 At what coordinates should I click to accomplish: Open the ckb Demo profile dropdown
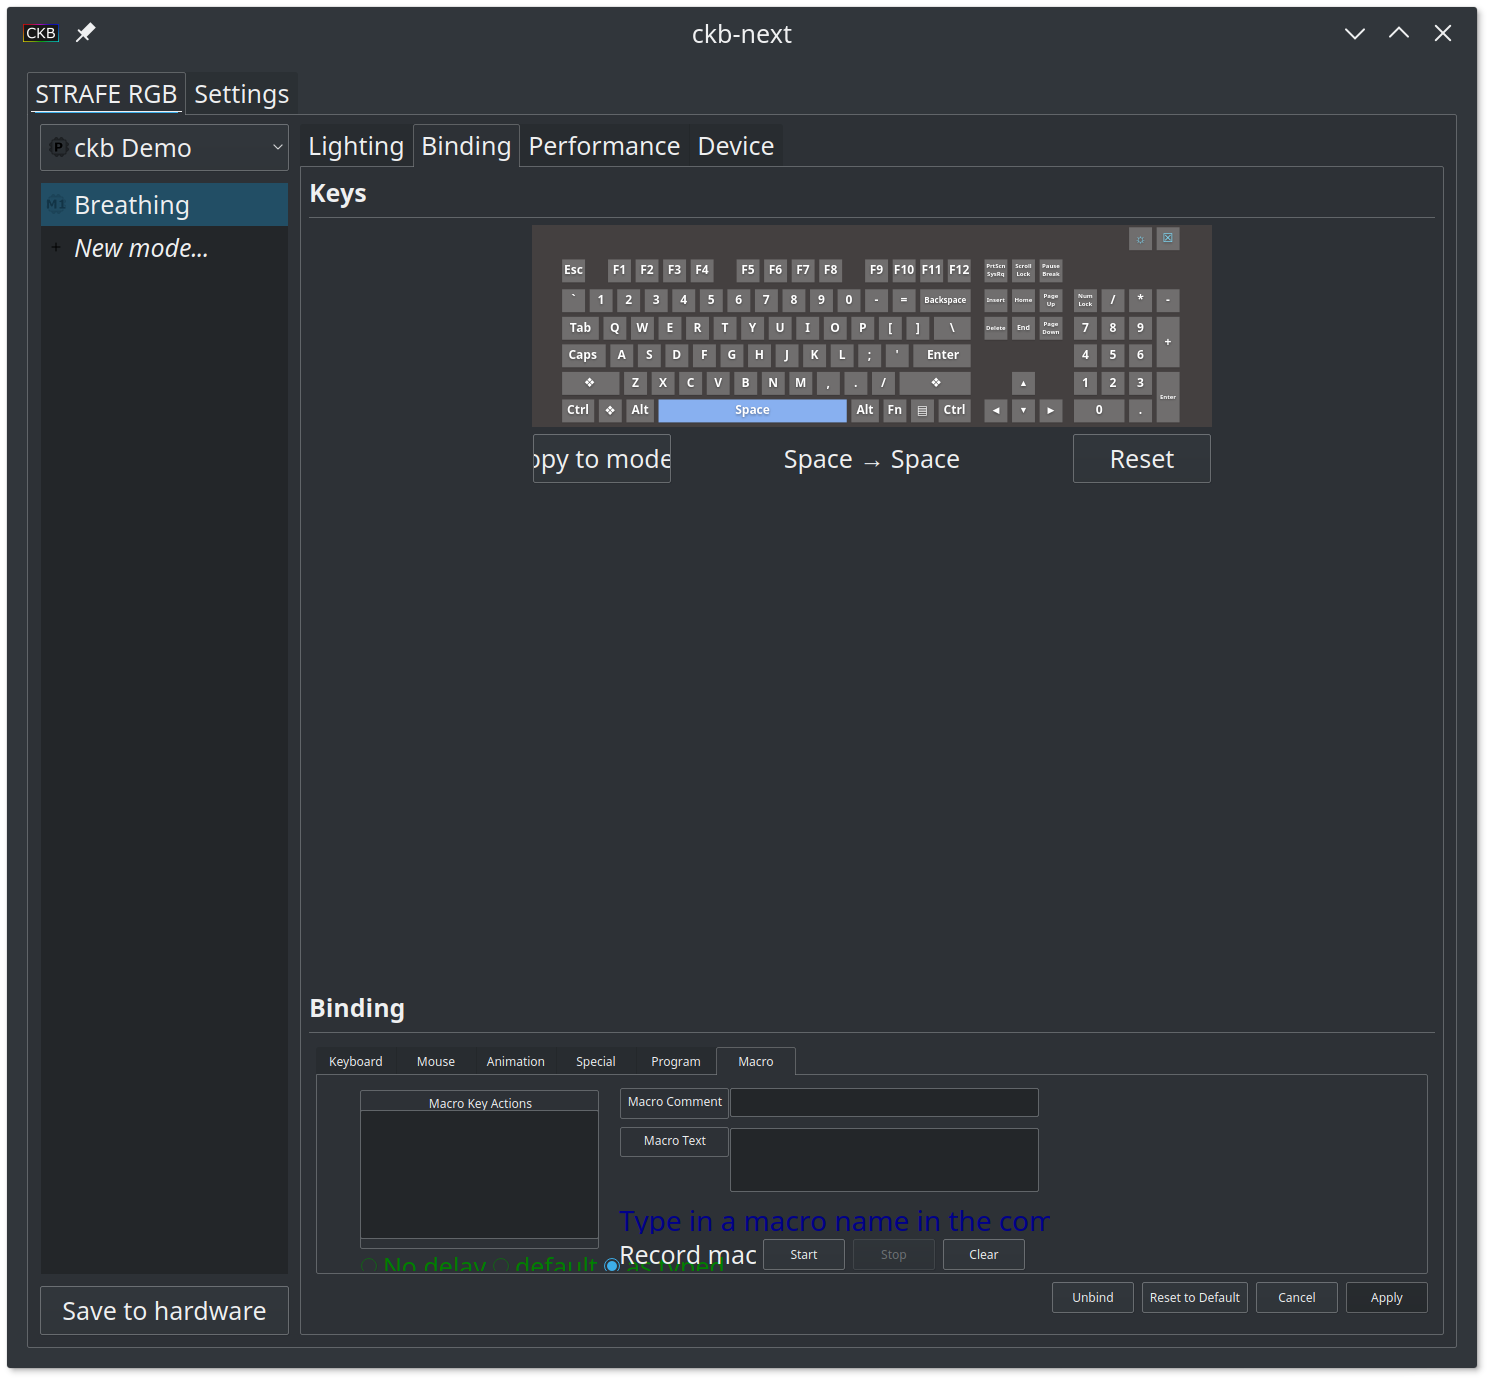coord(165,148)
